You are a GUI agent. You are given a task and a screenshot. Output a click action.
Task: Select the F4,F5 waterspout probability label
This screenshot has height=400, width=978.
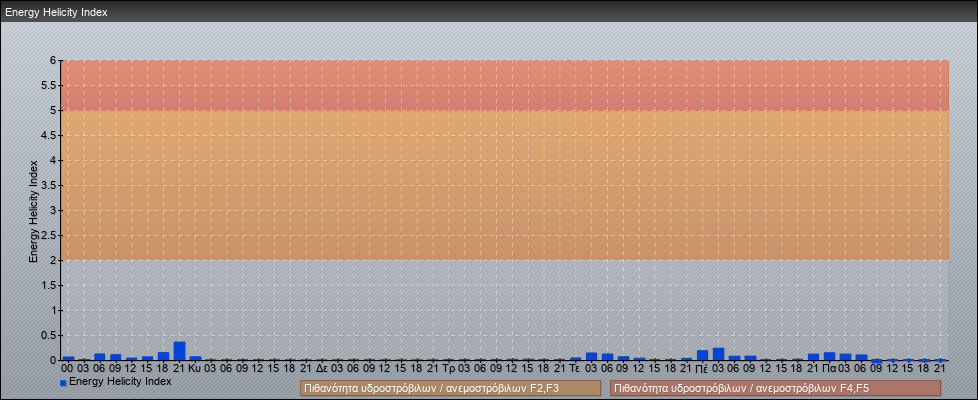775,388
